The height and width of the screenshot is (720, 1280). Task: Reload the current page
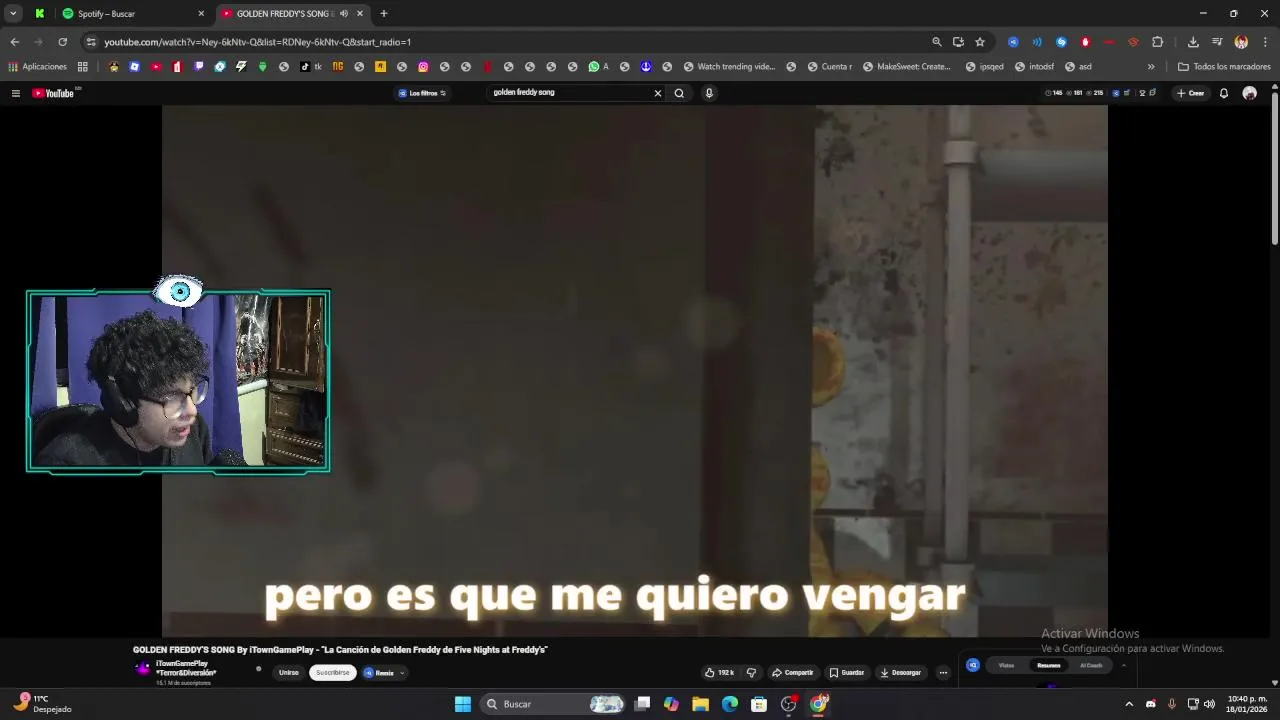62,42
